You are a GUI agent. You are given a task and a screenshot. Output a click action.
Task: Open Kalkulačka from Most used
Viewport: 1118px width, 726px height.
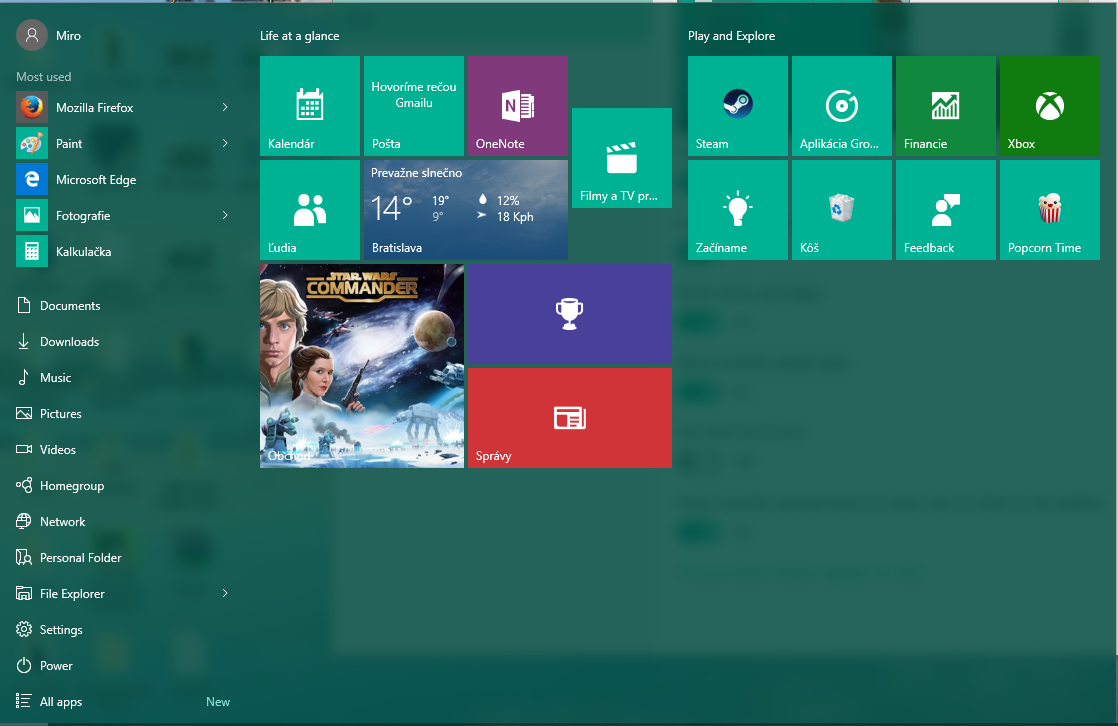(x=125, y=252)
